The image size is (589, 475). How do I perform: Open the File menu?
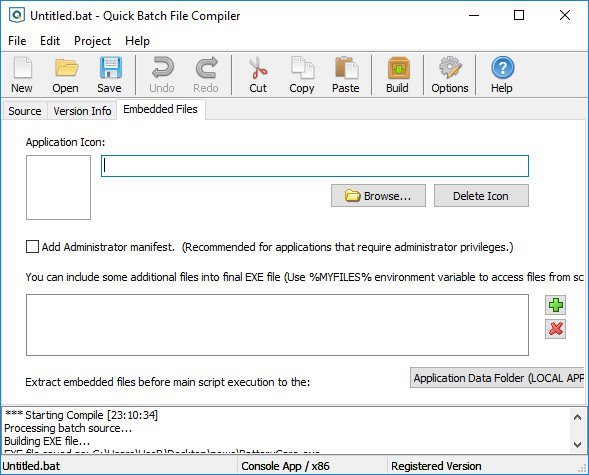click(17, 41)
